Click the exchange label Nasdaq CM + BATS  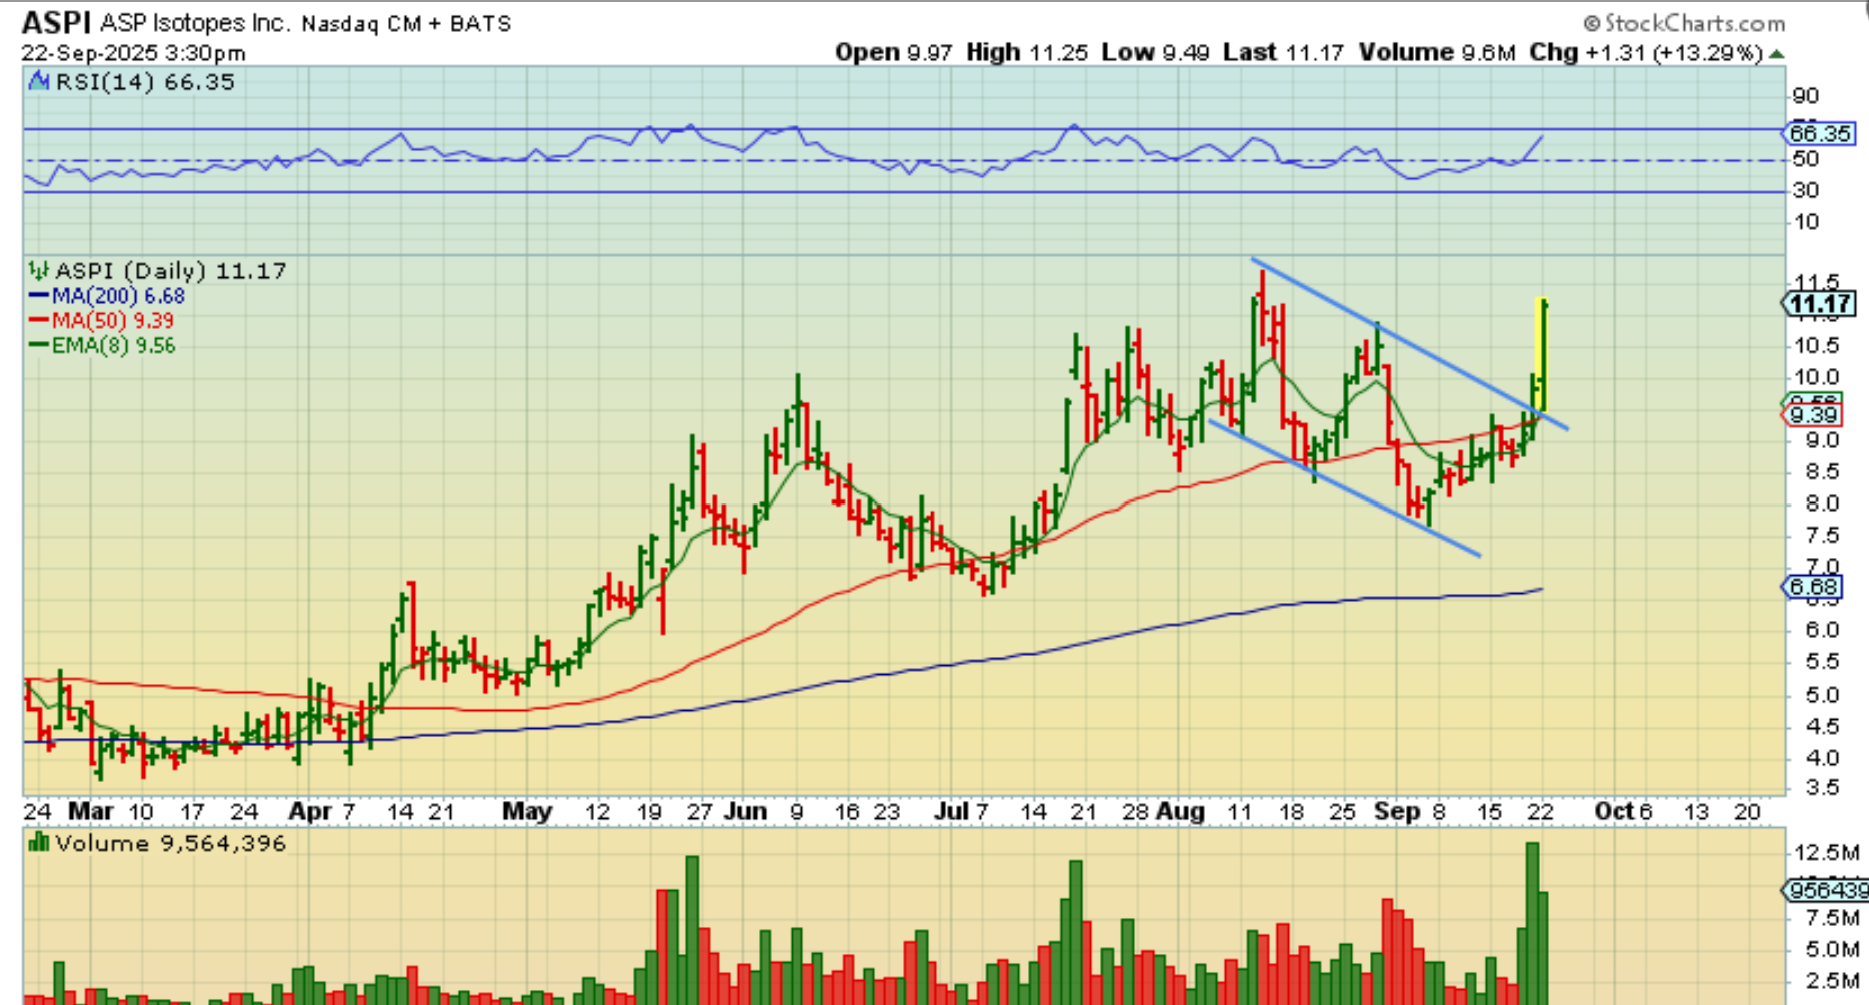tap(406, 23)
